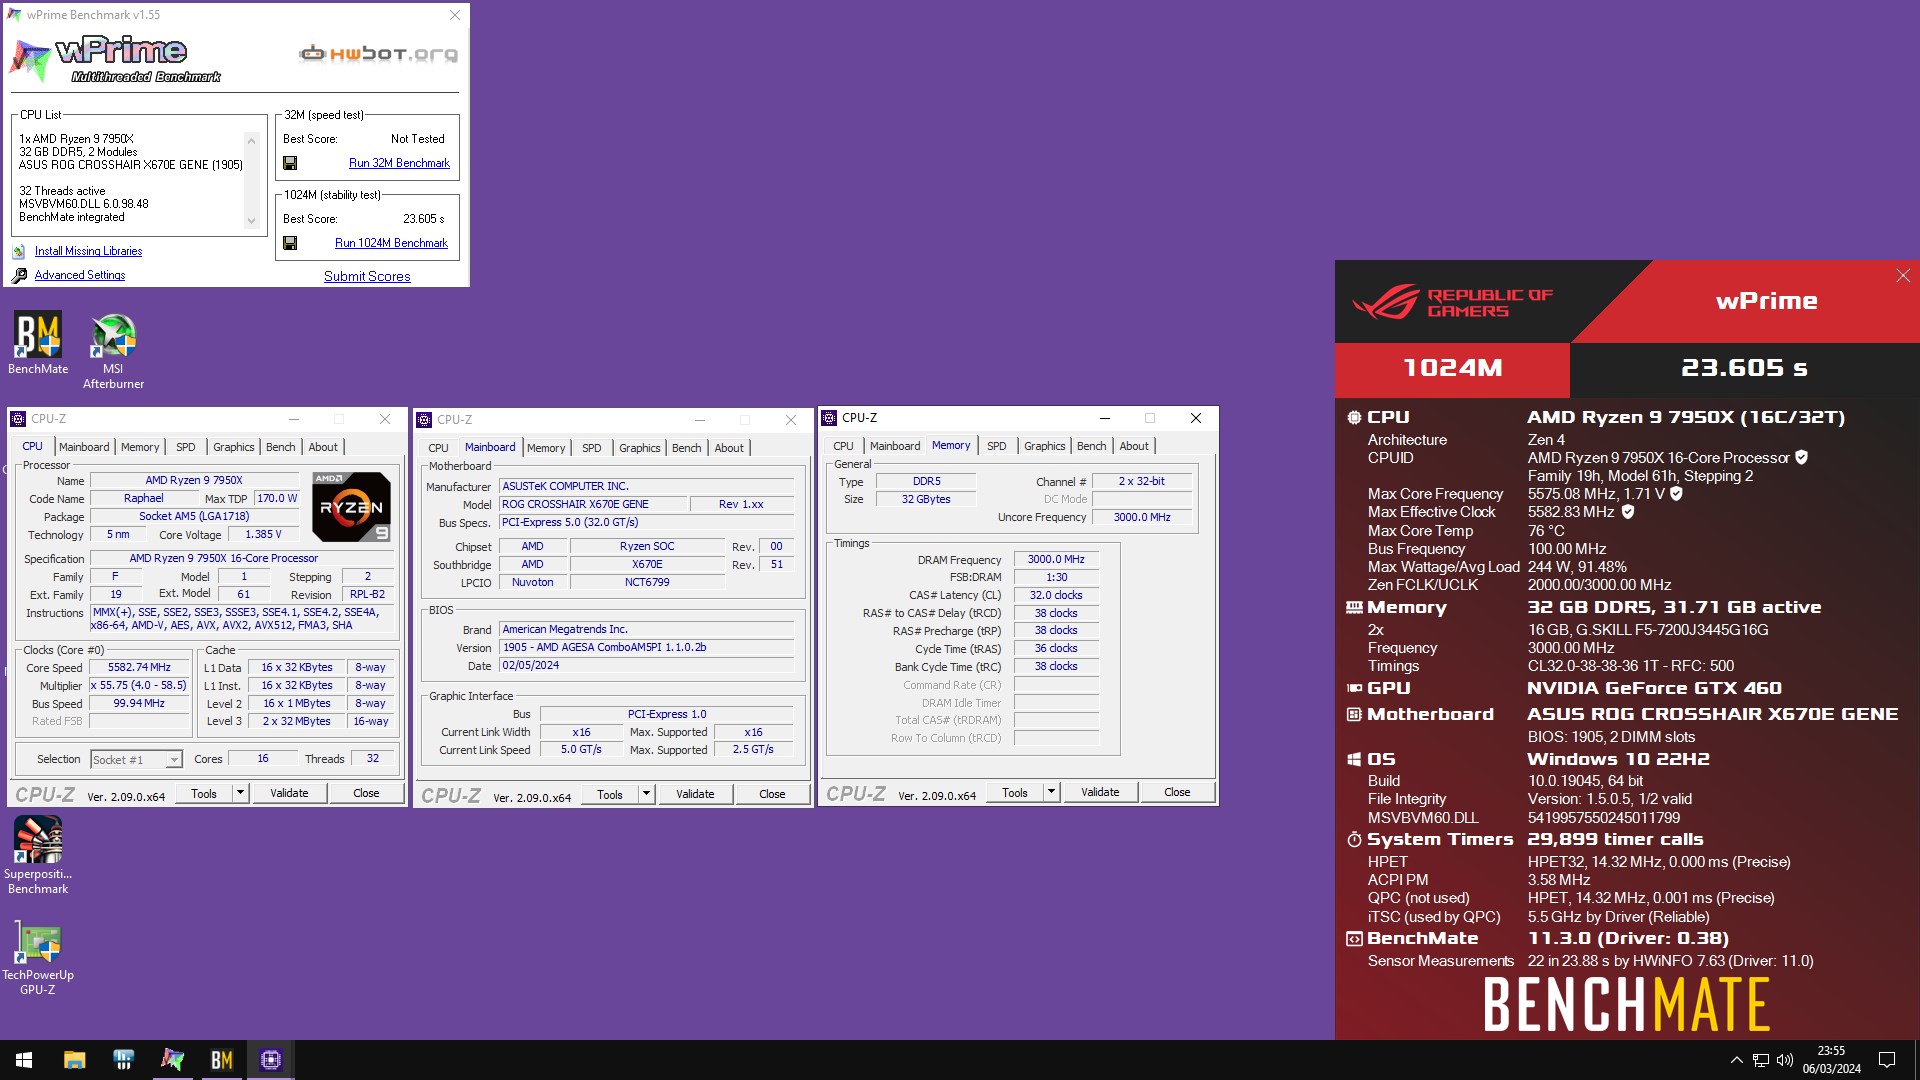Click the ROG CROSSHAIR X670E GENE model field

(x=592, y=504)
